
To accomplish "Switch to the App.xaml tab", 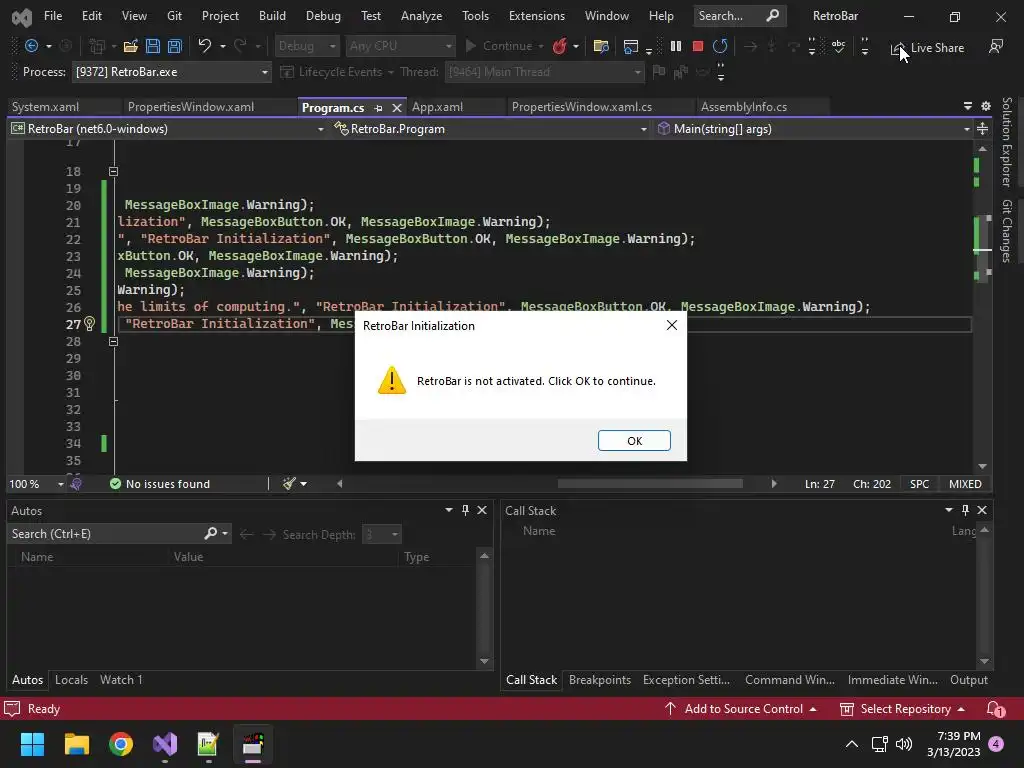I will [437, 107].
